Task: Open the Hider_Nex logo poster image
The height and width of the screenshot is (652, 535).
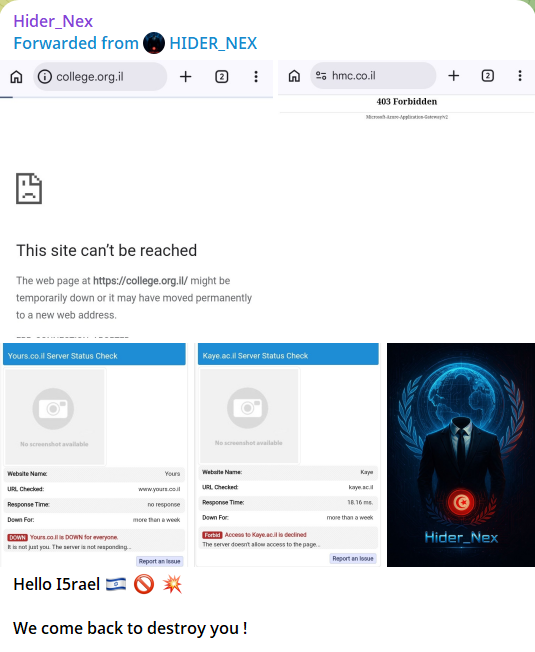Action: (461, 455)
